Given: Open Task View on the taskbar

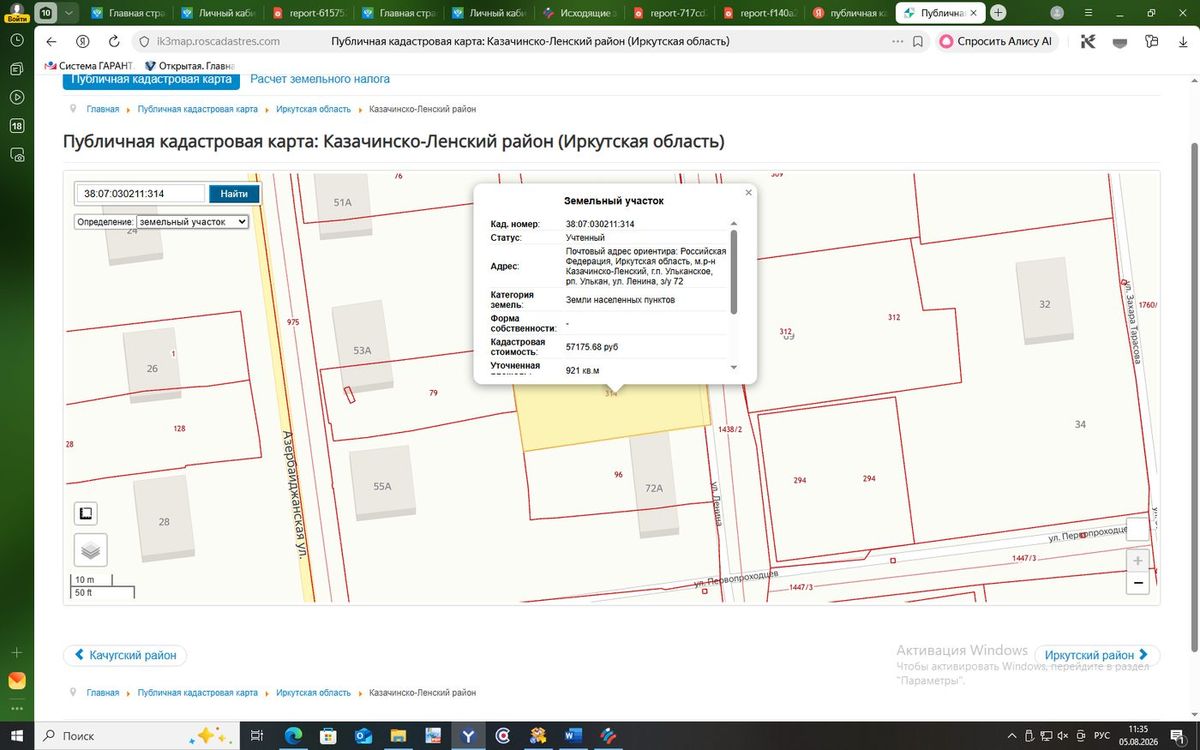Looking at the screenshot, I should click(x=257, y=735).
